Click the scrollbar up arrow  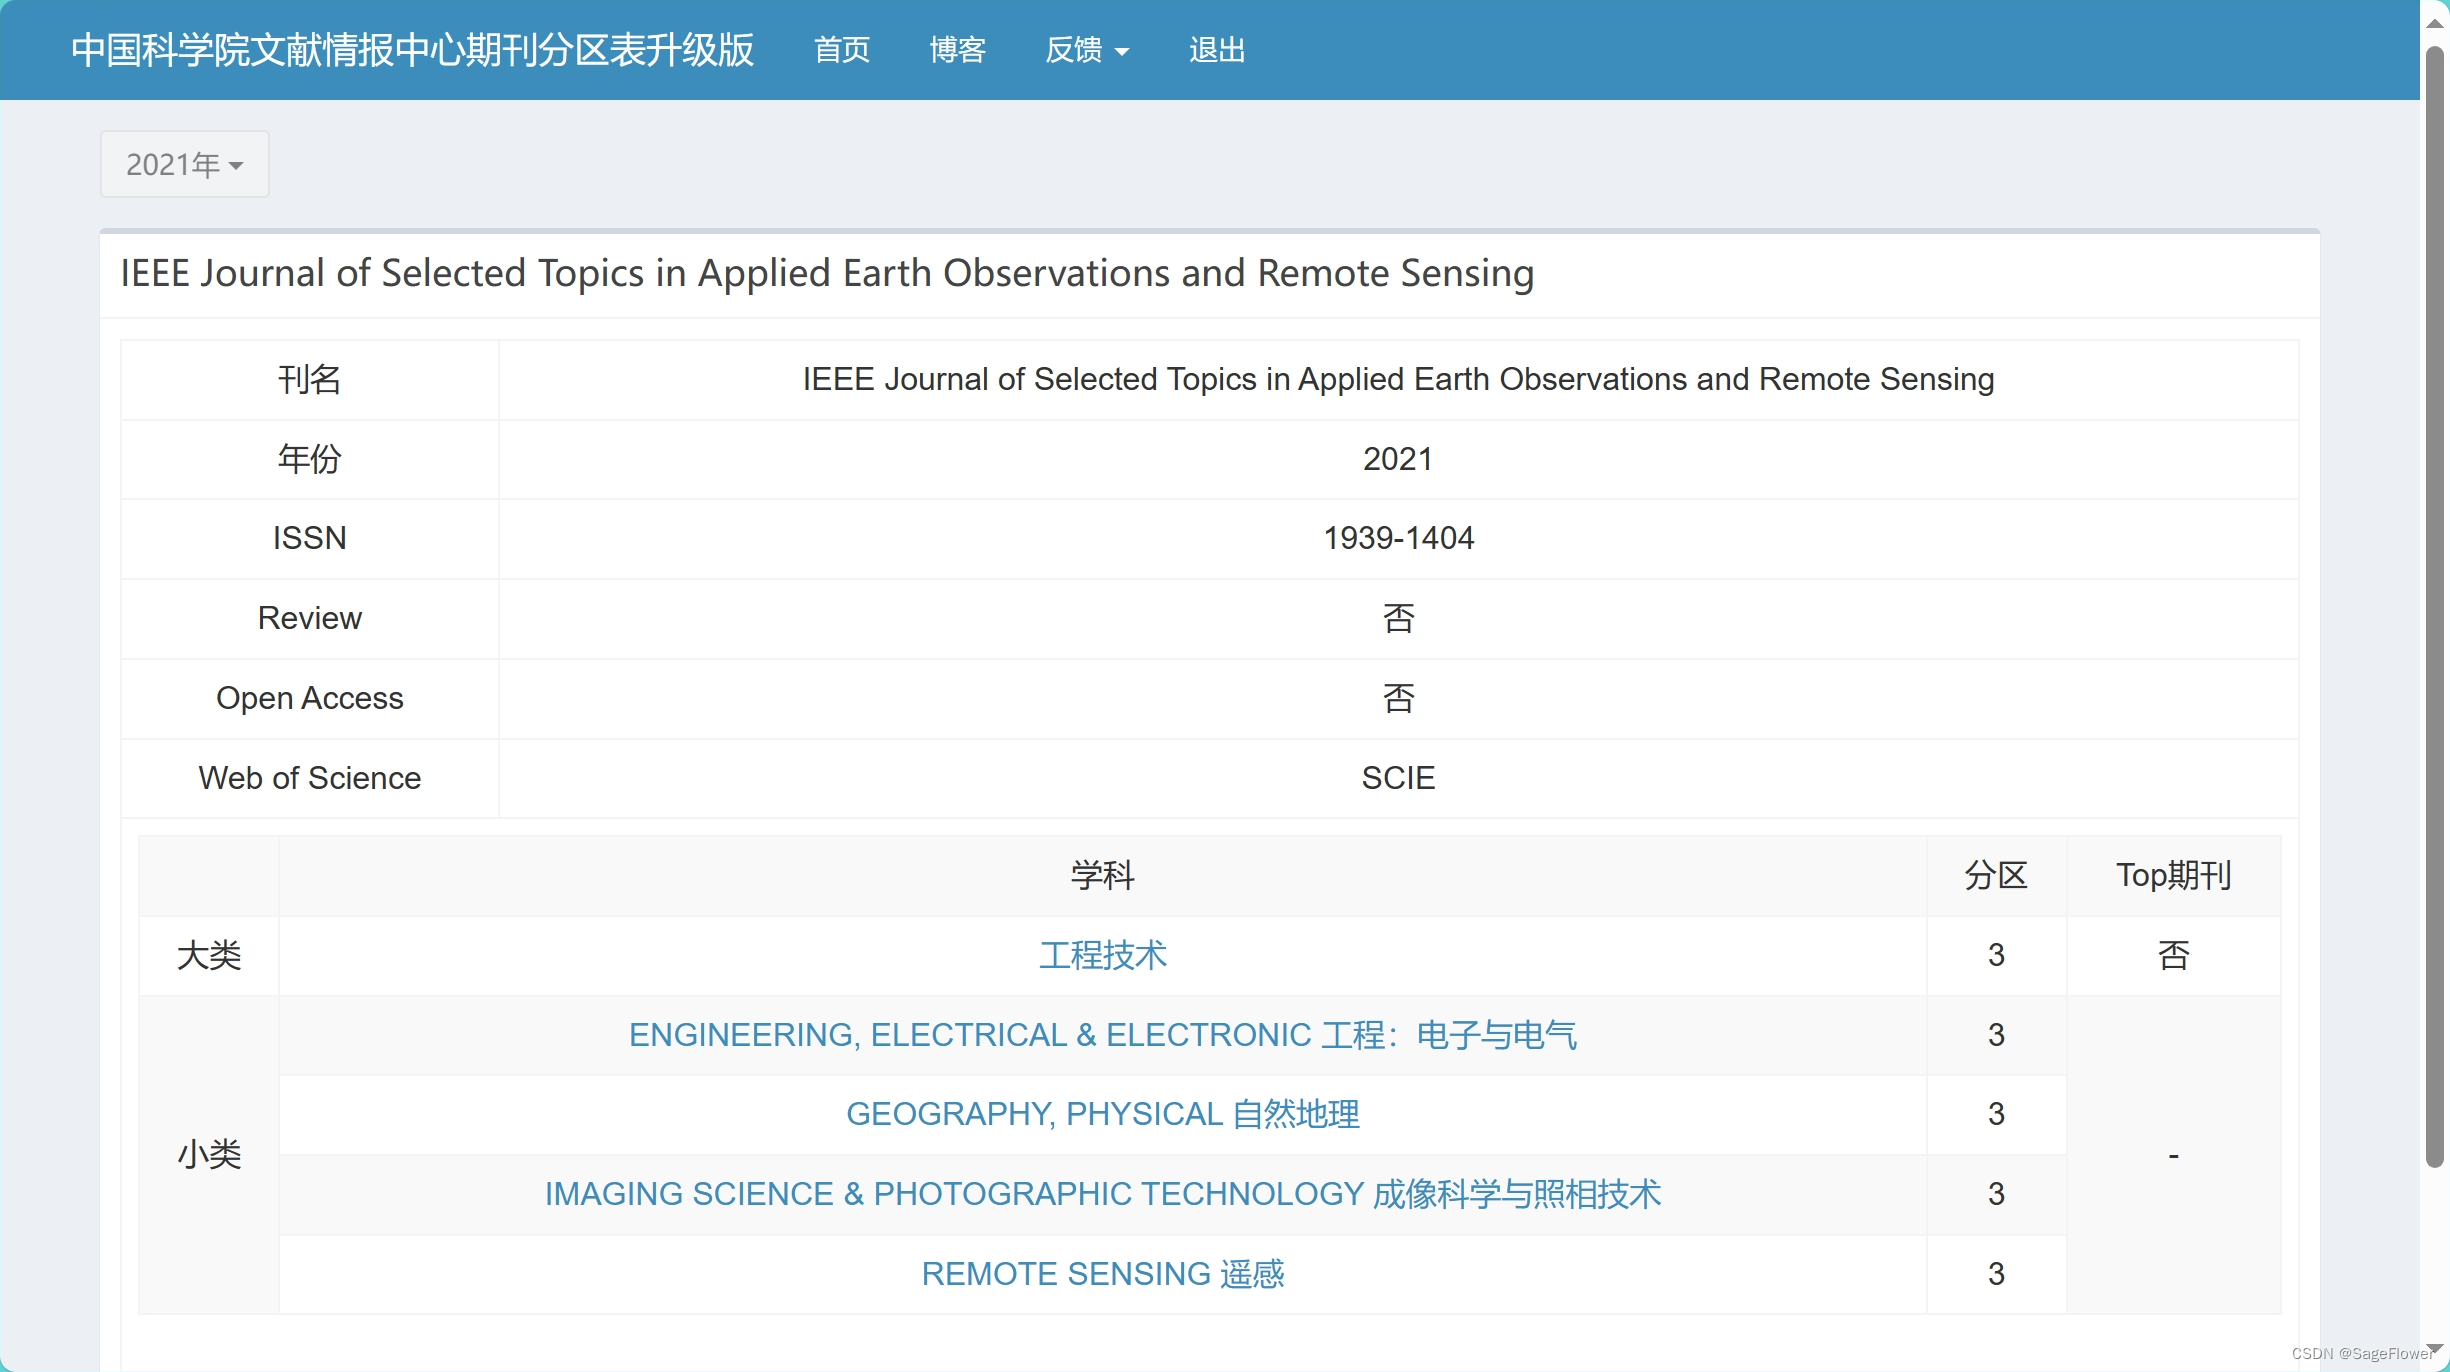pos(2435,22)
